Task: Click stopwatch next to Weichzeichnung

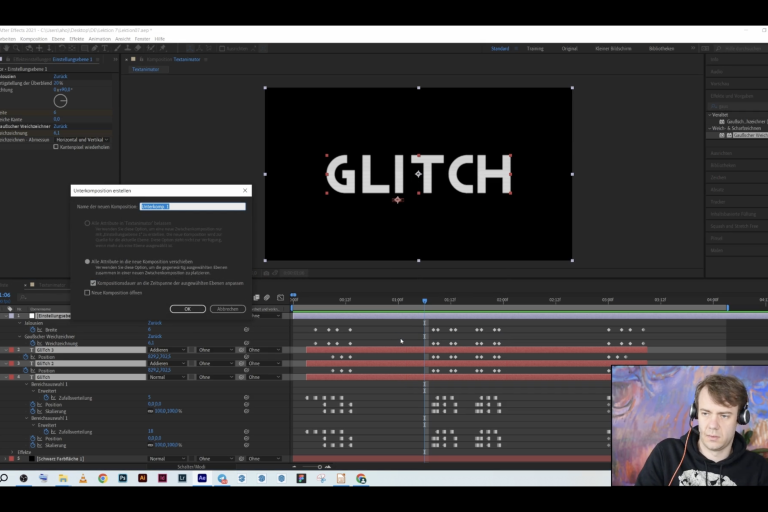Action: 32,343
